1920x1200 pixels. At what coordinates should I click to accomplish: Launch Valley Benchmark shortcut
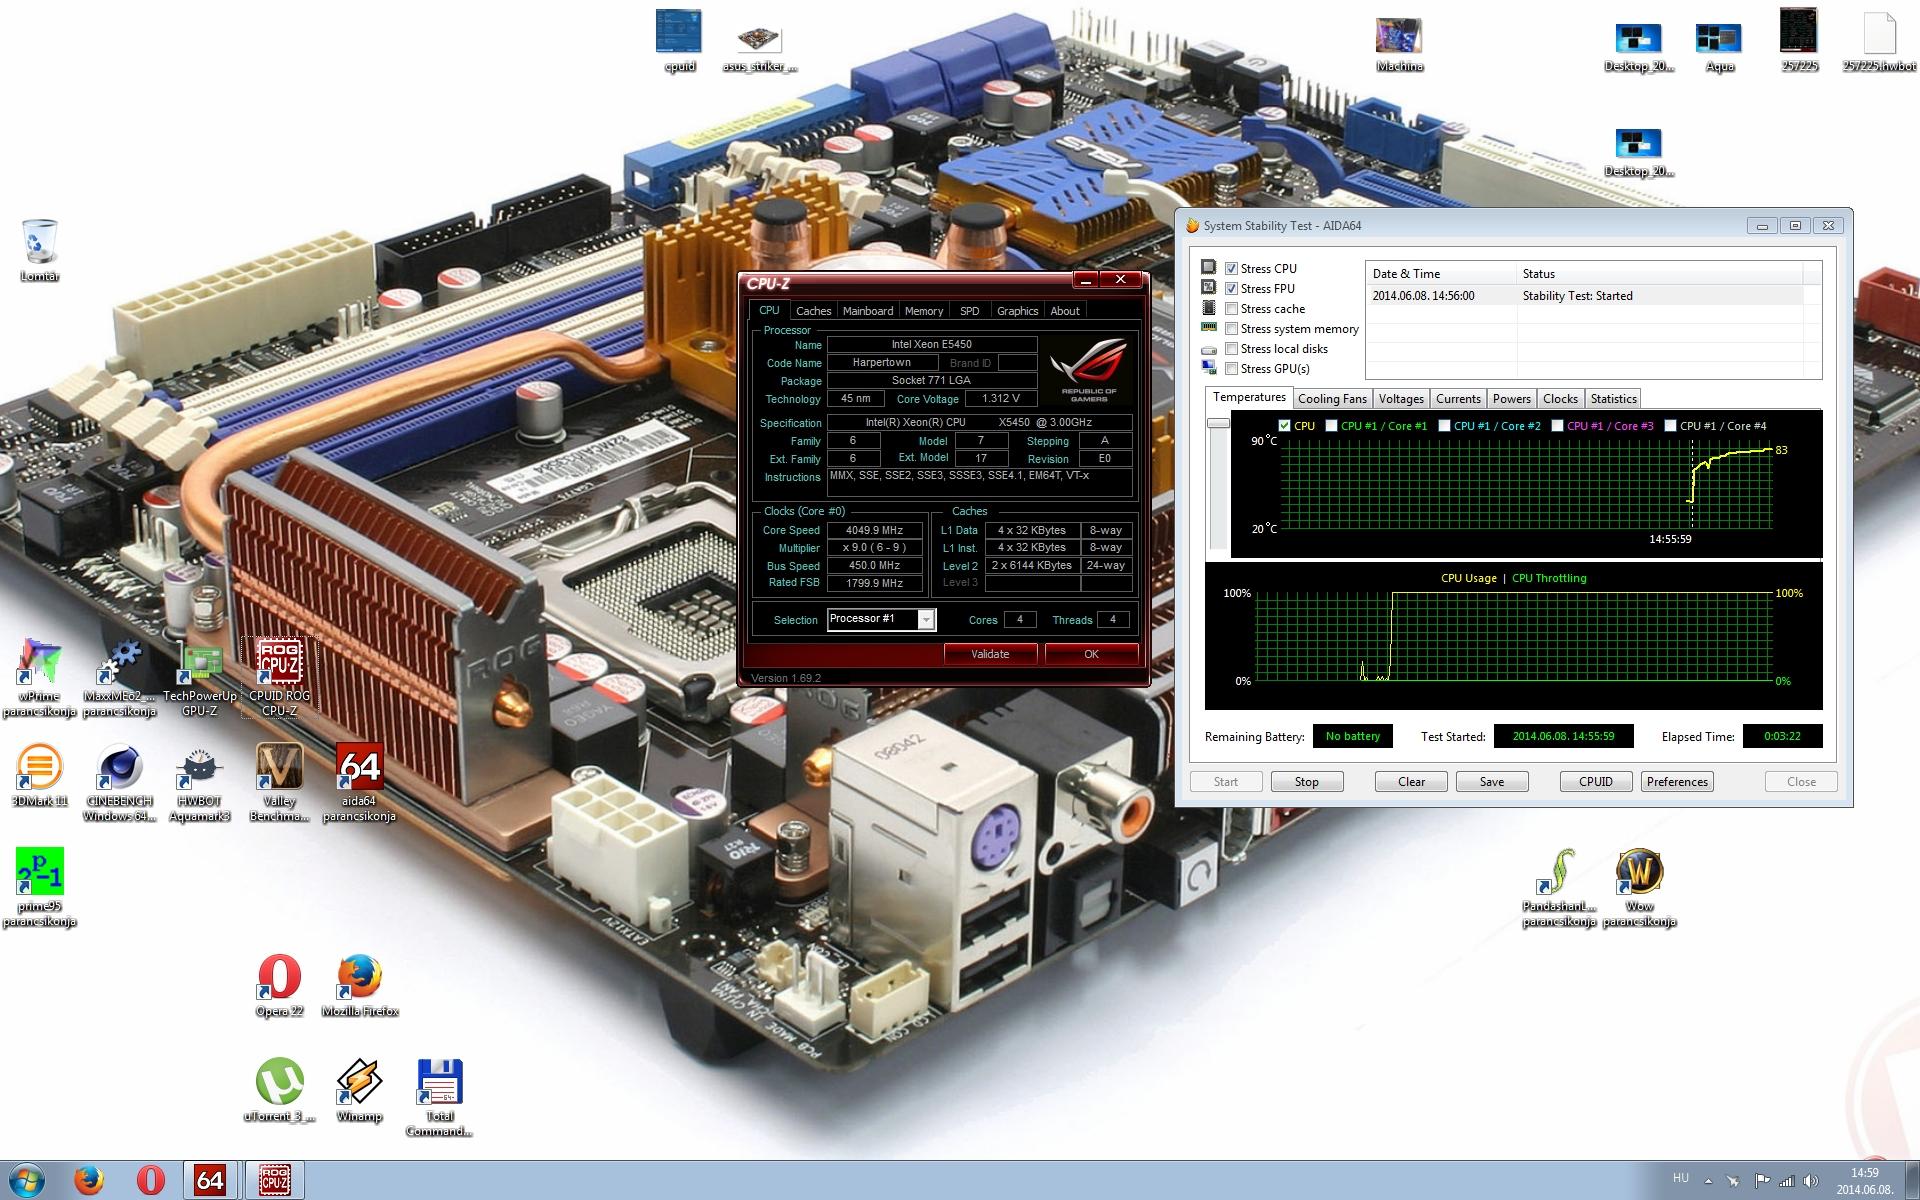280,783
